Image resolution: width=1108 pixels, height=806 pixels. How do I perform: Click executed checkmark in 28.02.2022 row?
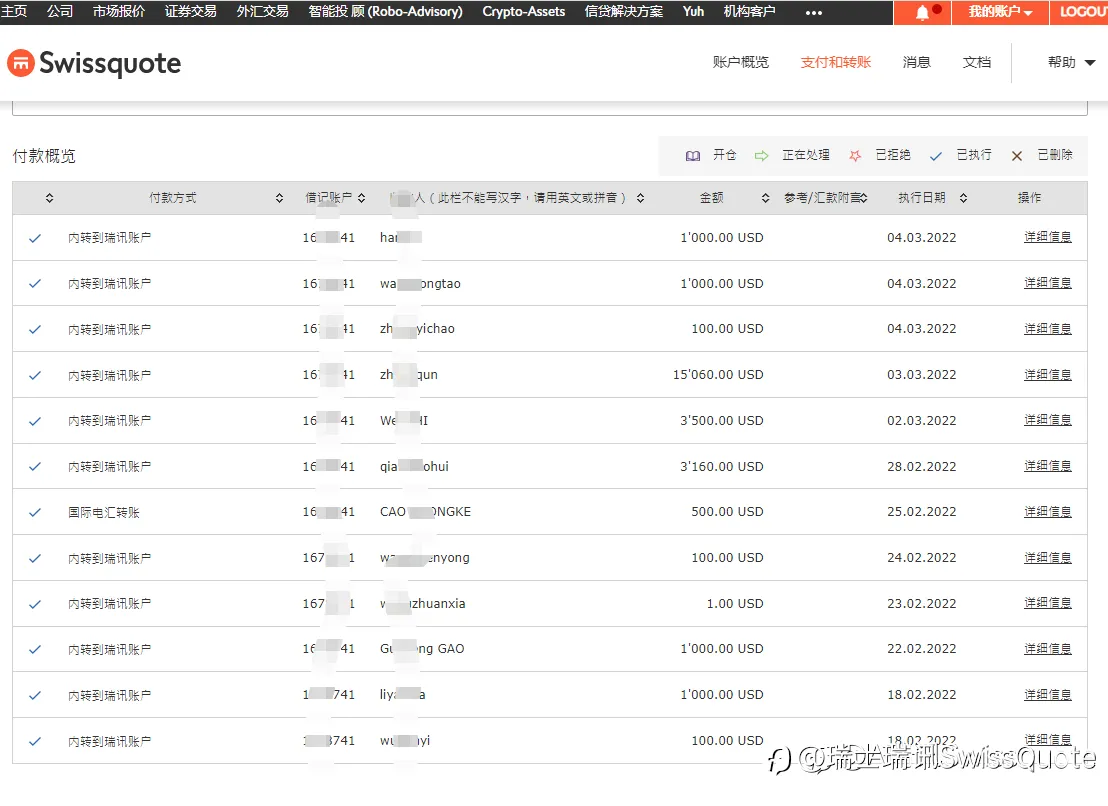click(x=35, y=466)
